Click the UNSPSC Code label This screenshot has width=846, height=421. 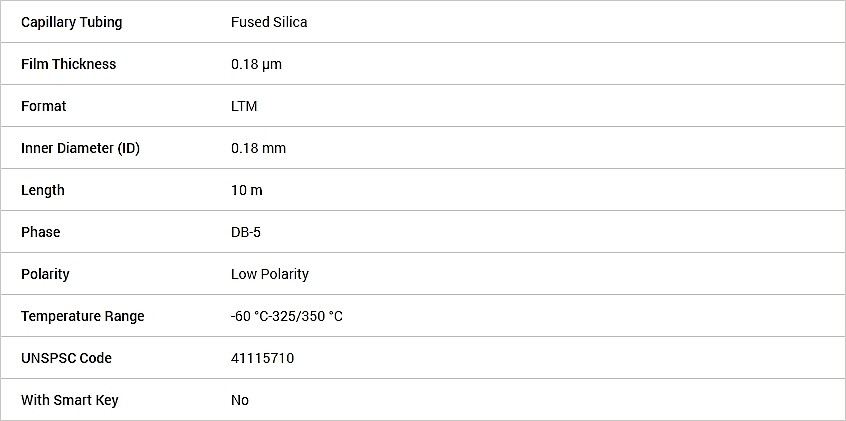[66, 358]
